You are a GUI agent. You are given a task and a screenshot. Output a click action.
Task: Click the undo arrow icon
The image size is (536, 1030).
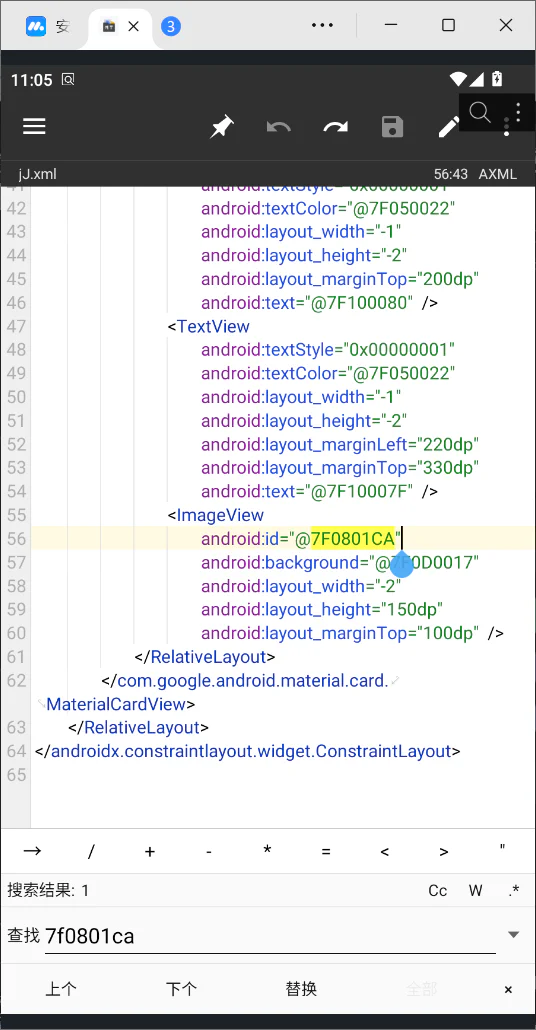click(279, 127)
